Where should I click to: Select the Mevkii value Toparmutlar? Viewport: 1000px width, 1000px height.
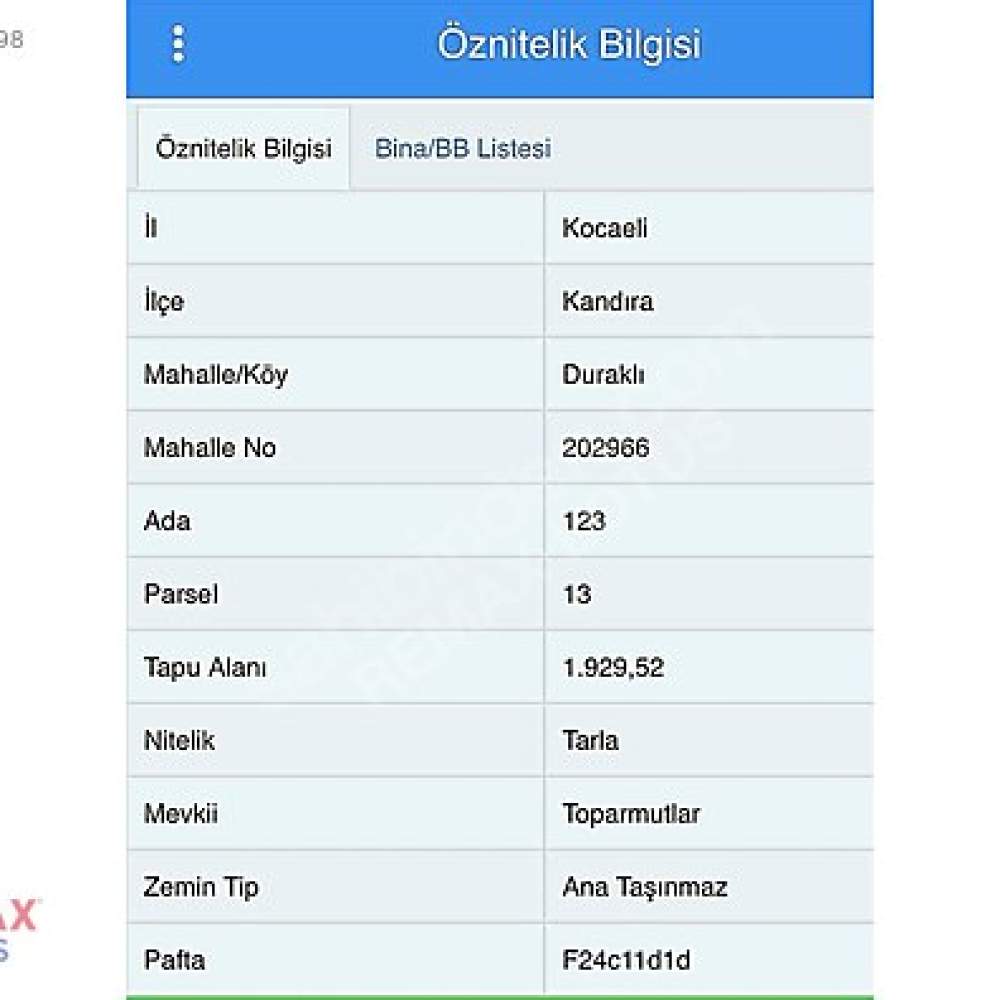coord(631,814)
